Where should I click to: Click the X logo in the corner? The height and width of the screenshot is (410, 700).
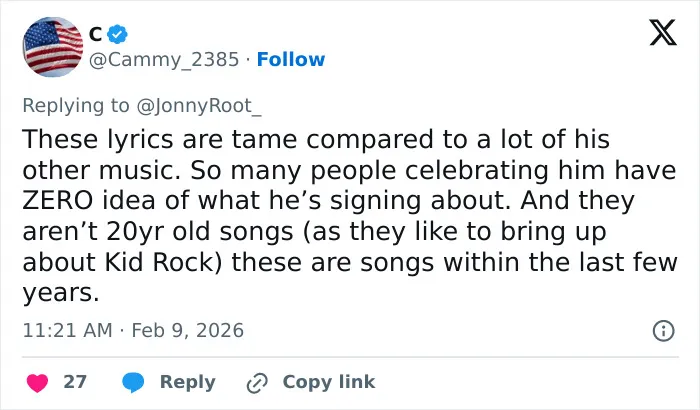(663, 32)
